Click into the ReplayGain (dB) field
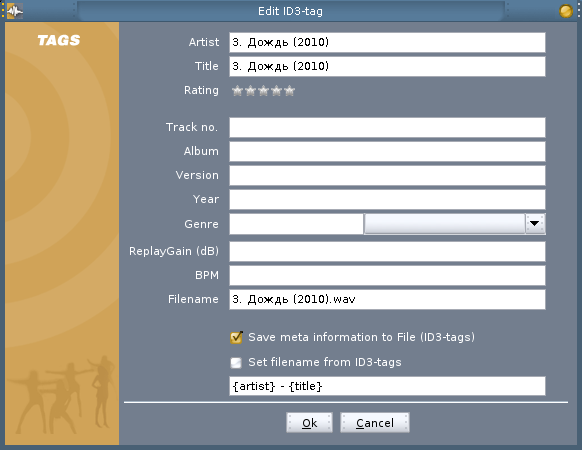The height and width of the screenshot is (450, 582). coord(387,251)
